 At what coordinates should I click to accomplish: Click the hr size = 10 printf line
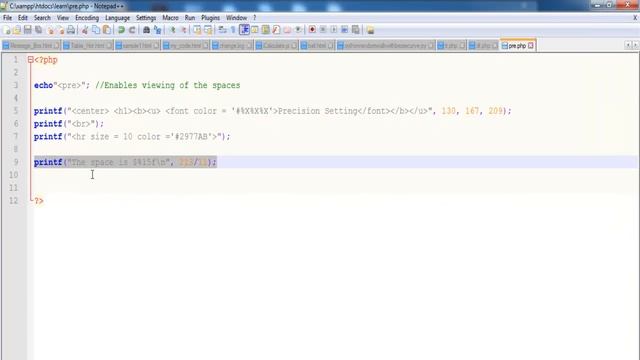click(132, 137)
